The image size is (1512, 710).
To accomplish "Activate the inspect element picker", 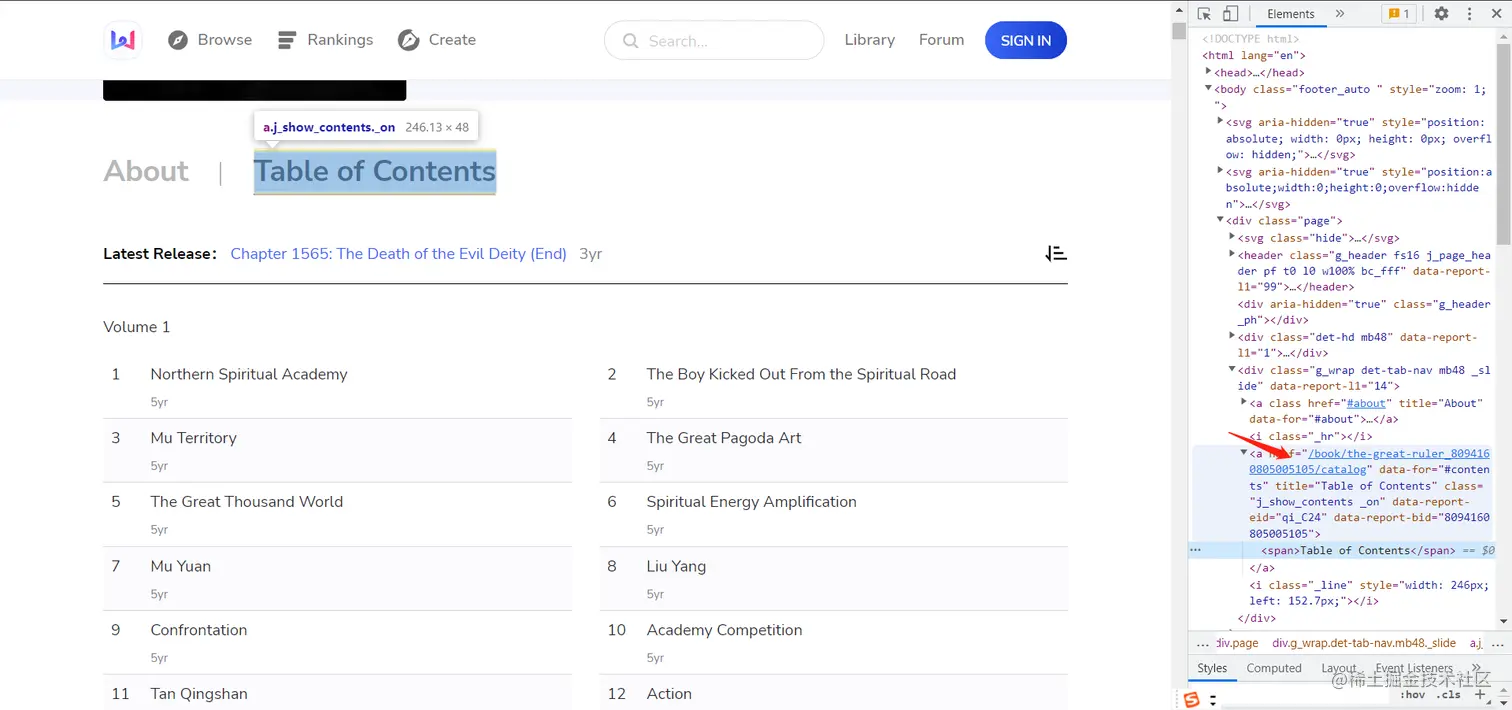I will tap(1204, 14).
